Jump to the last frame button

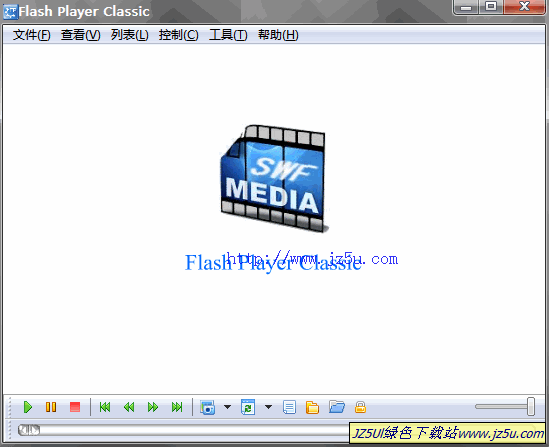coord(177,407)
